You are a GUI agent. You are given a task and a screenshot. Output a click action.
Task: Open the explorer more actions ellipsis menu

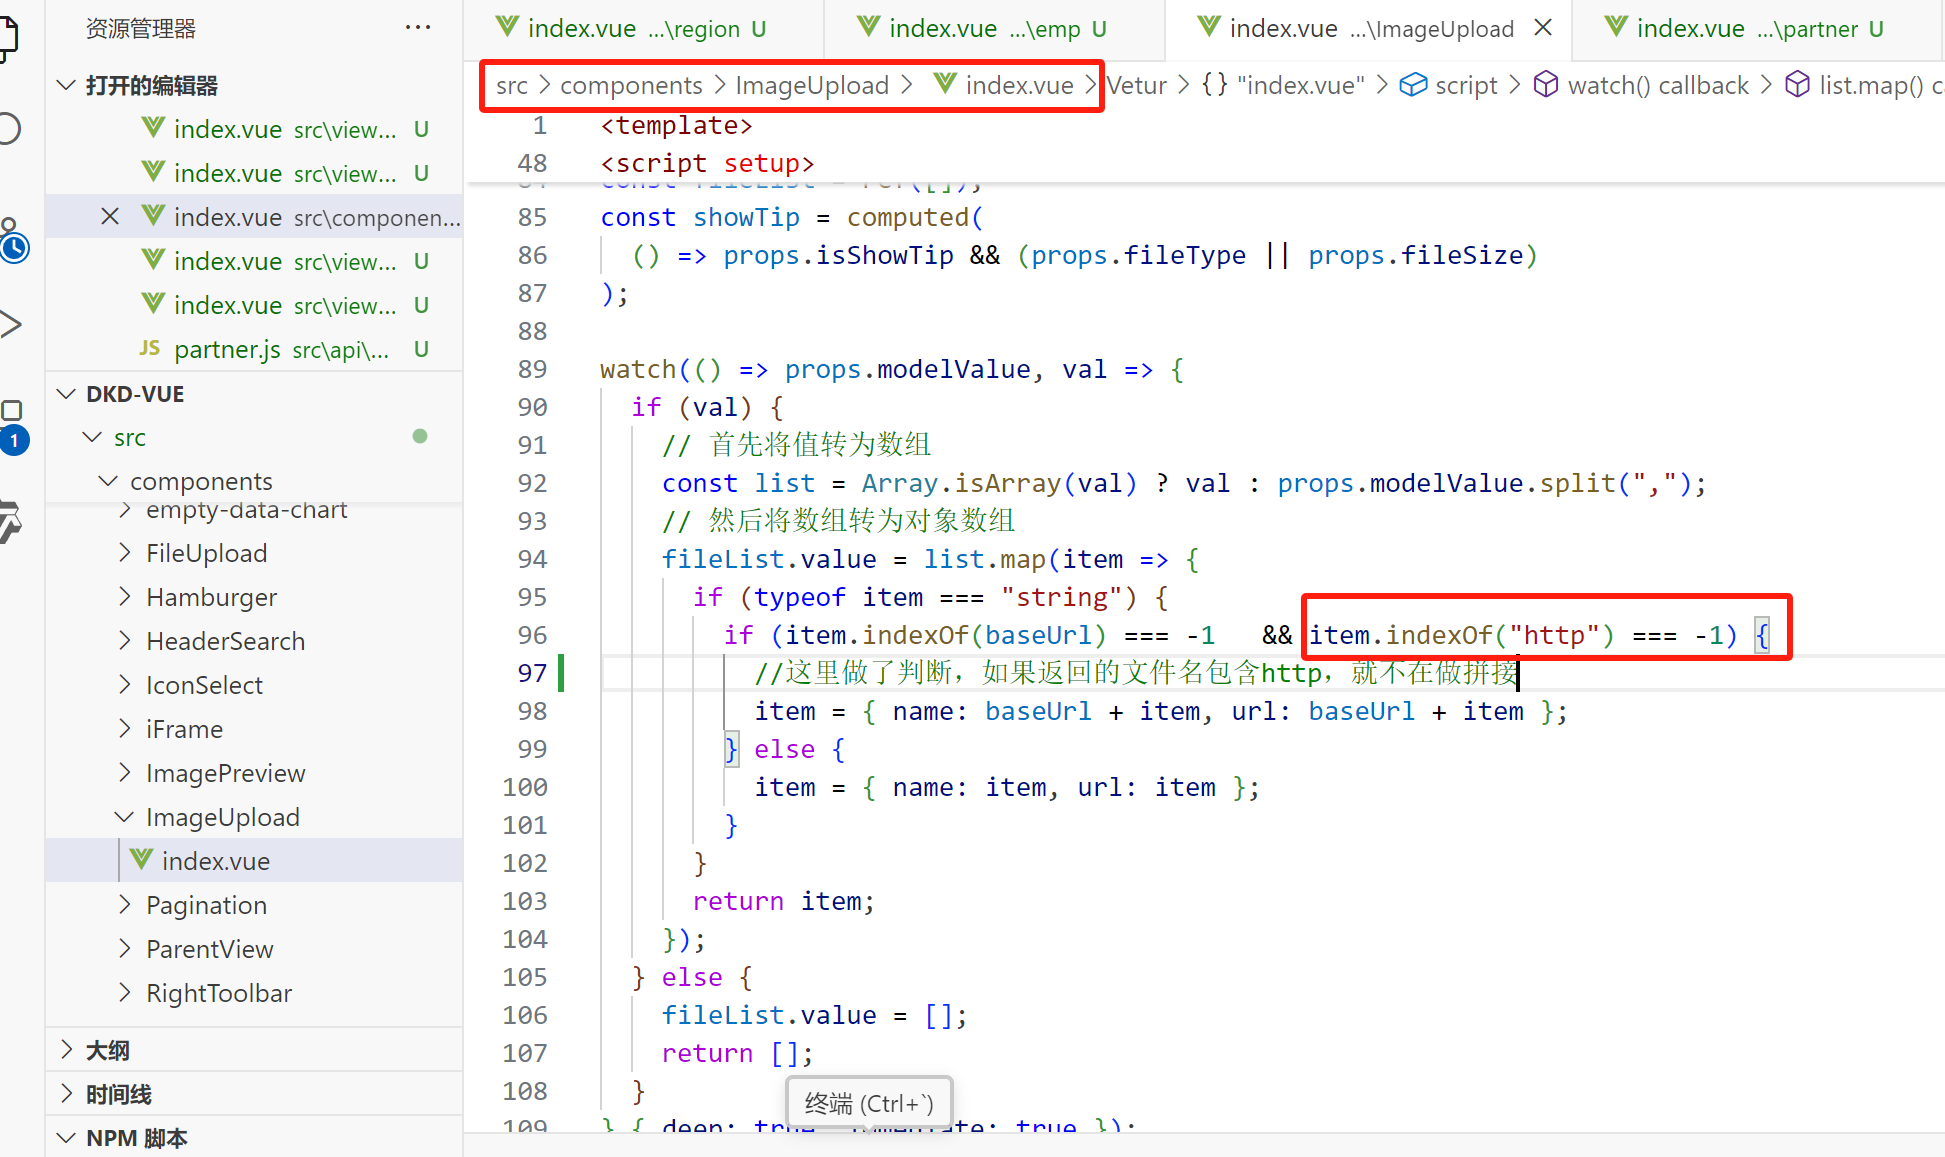418,28
